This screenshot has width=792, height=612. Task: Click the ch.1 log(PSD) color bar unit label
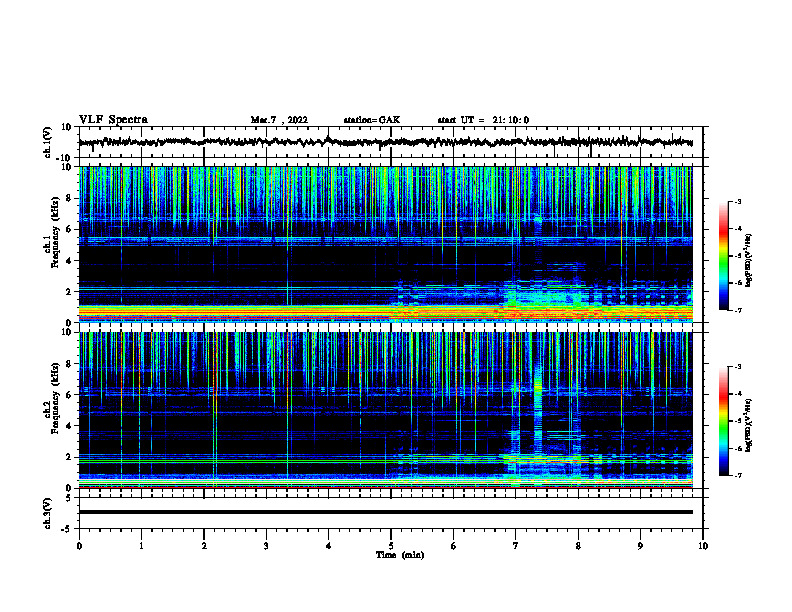click(x=749, y=261)
